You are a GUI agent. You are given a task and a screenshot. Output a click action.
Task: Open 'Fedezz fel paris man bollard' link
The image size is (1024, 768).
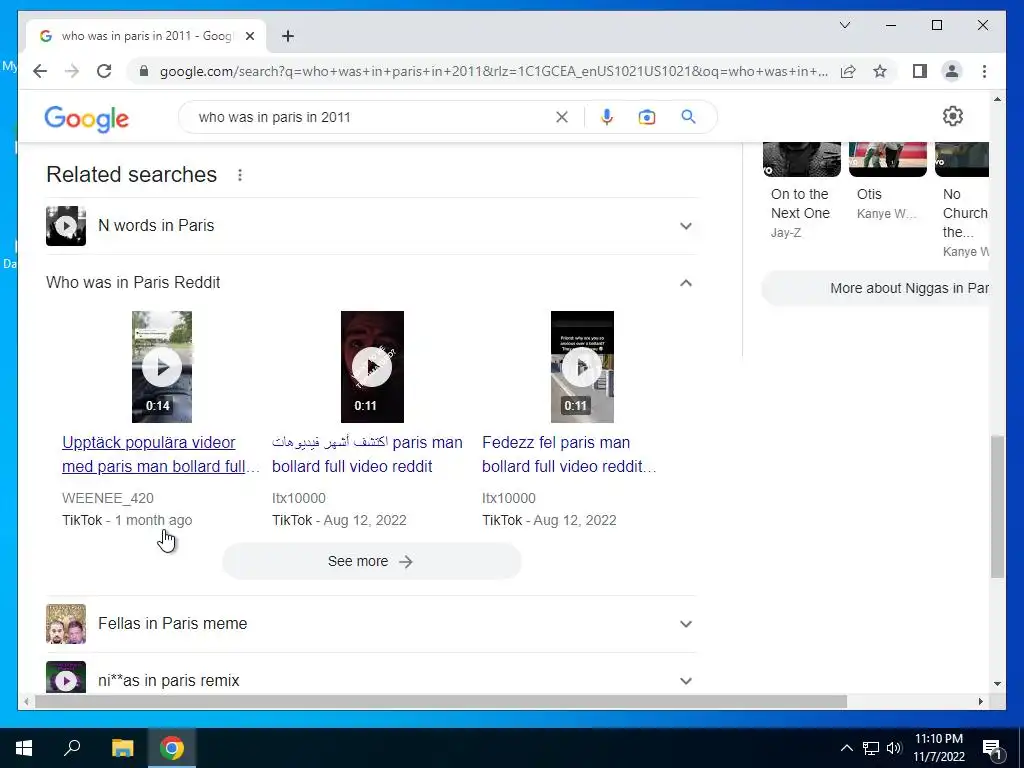point(569,455)
